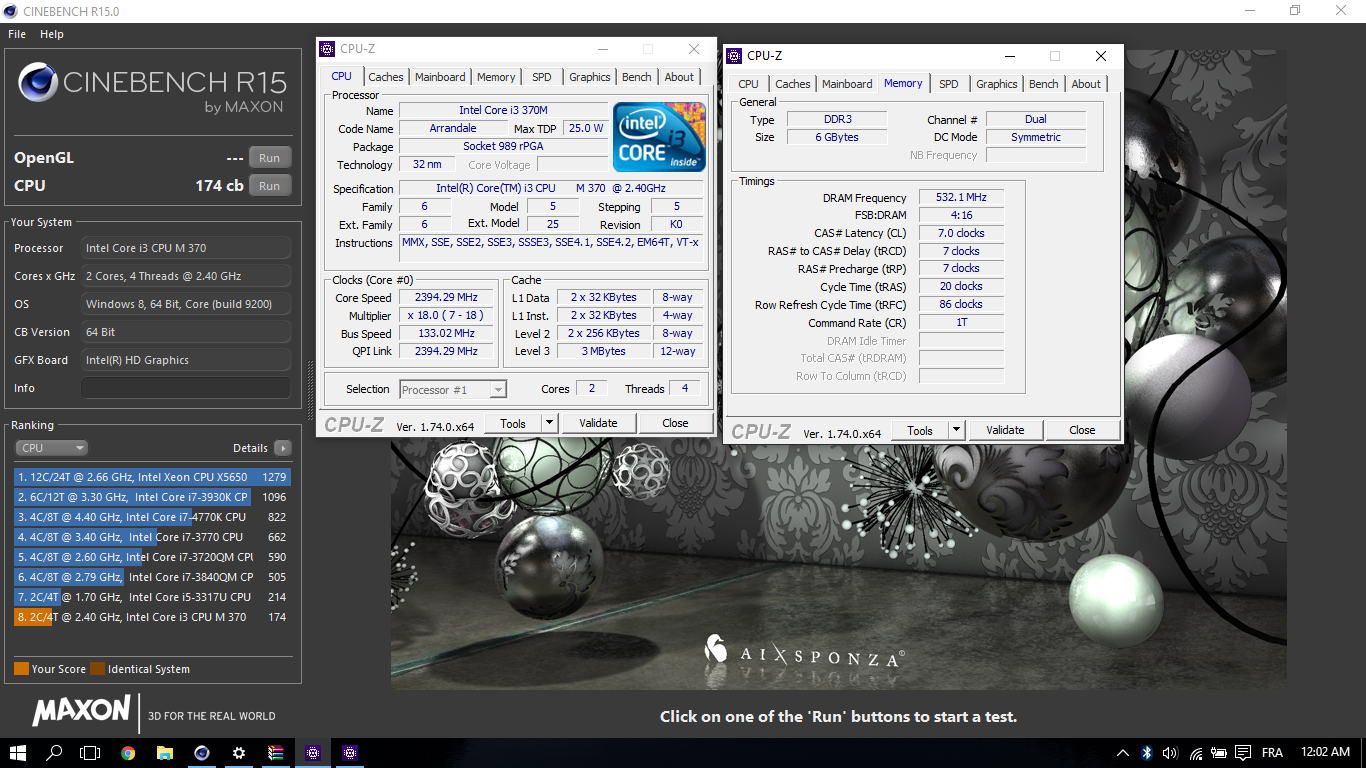The image size is (1366, 768).
Task: Click the MAXON logo at the bottom
Action: pos(82,711)
